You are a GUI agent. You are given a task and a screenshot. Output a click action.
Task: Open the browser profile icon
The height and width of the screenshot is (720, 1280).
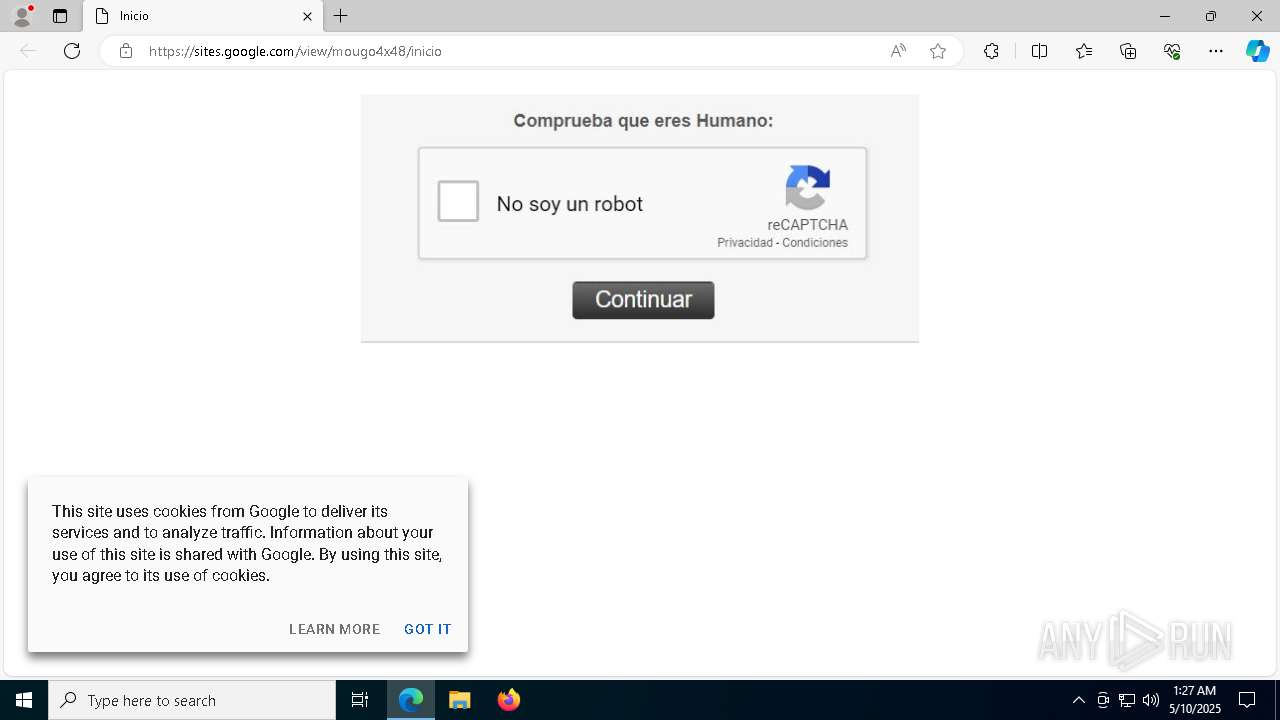pyautogui.click(x=22, y=16)
